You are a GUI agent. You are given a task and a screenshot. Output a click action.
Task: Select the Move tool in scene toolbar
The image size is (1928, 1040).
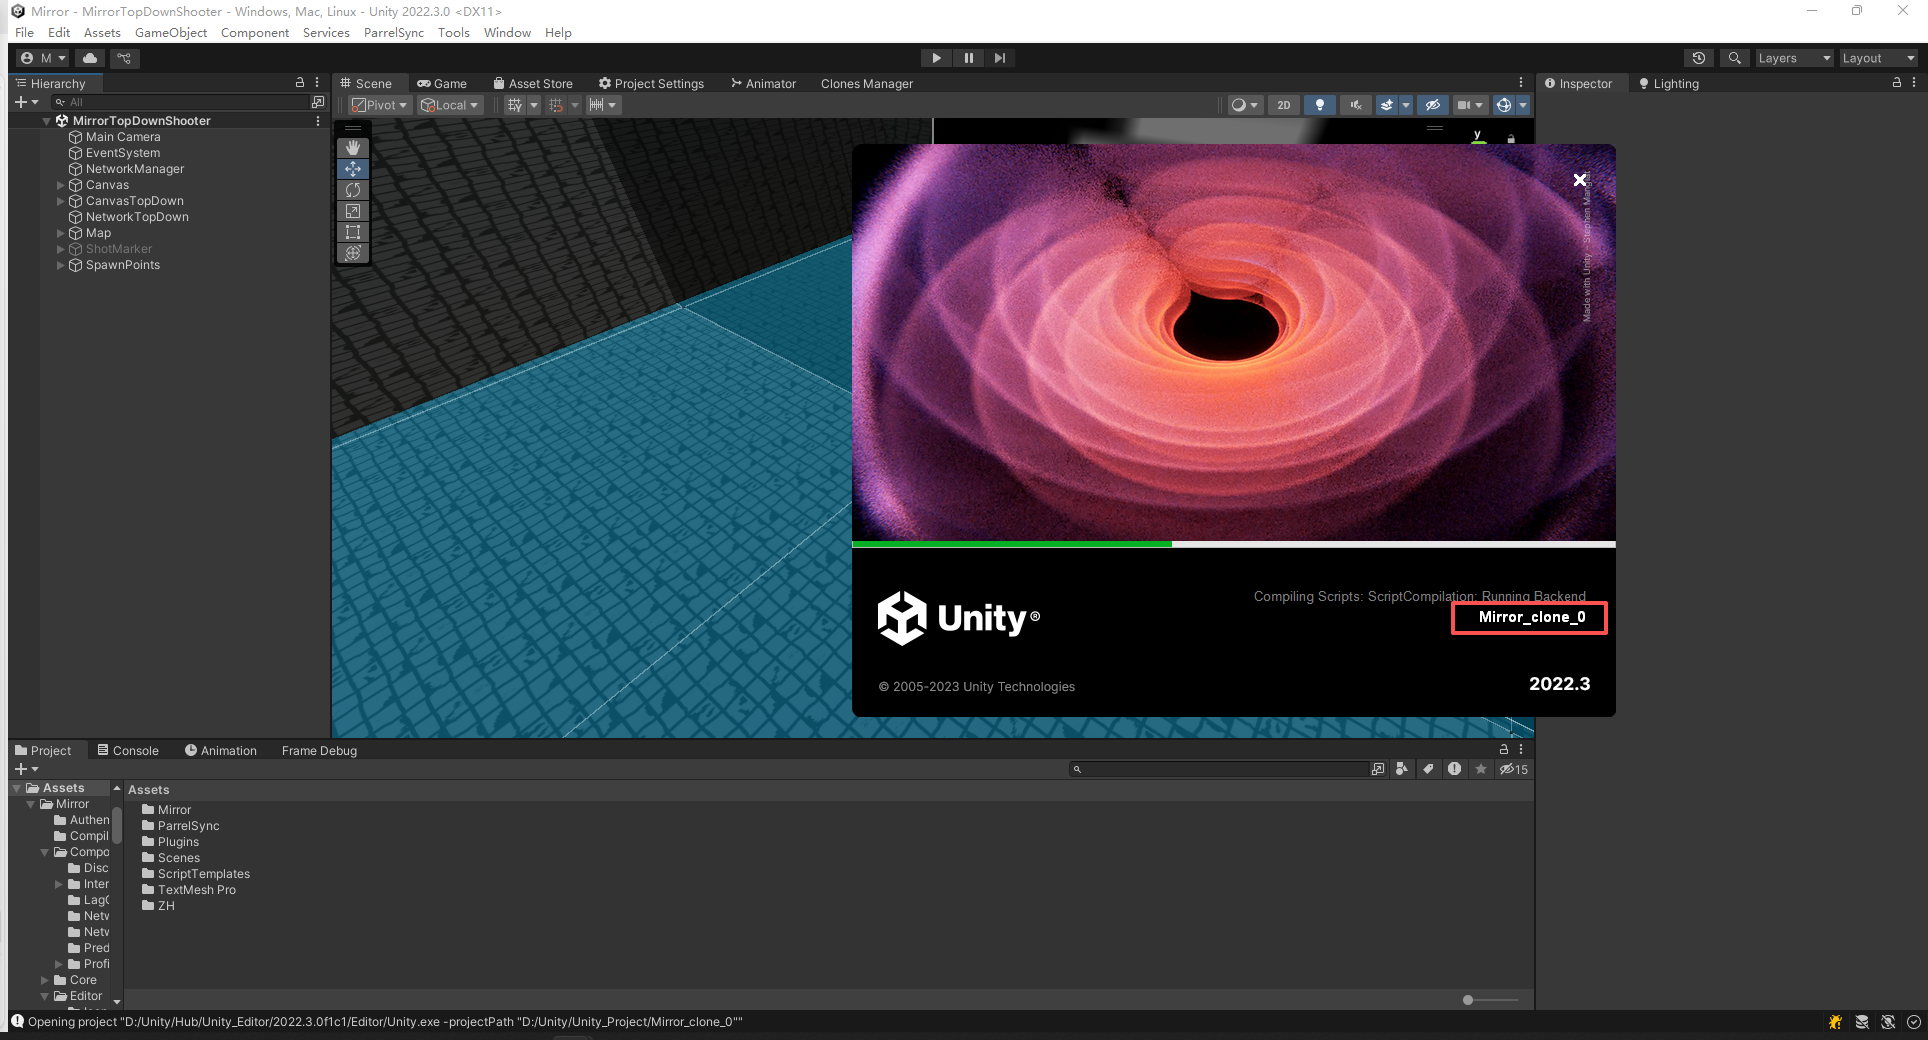[353, 169]
